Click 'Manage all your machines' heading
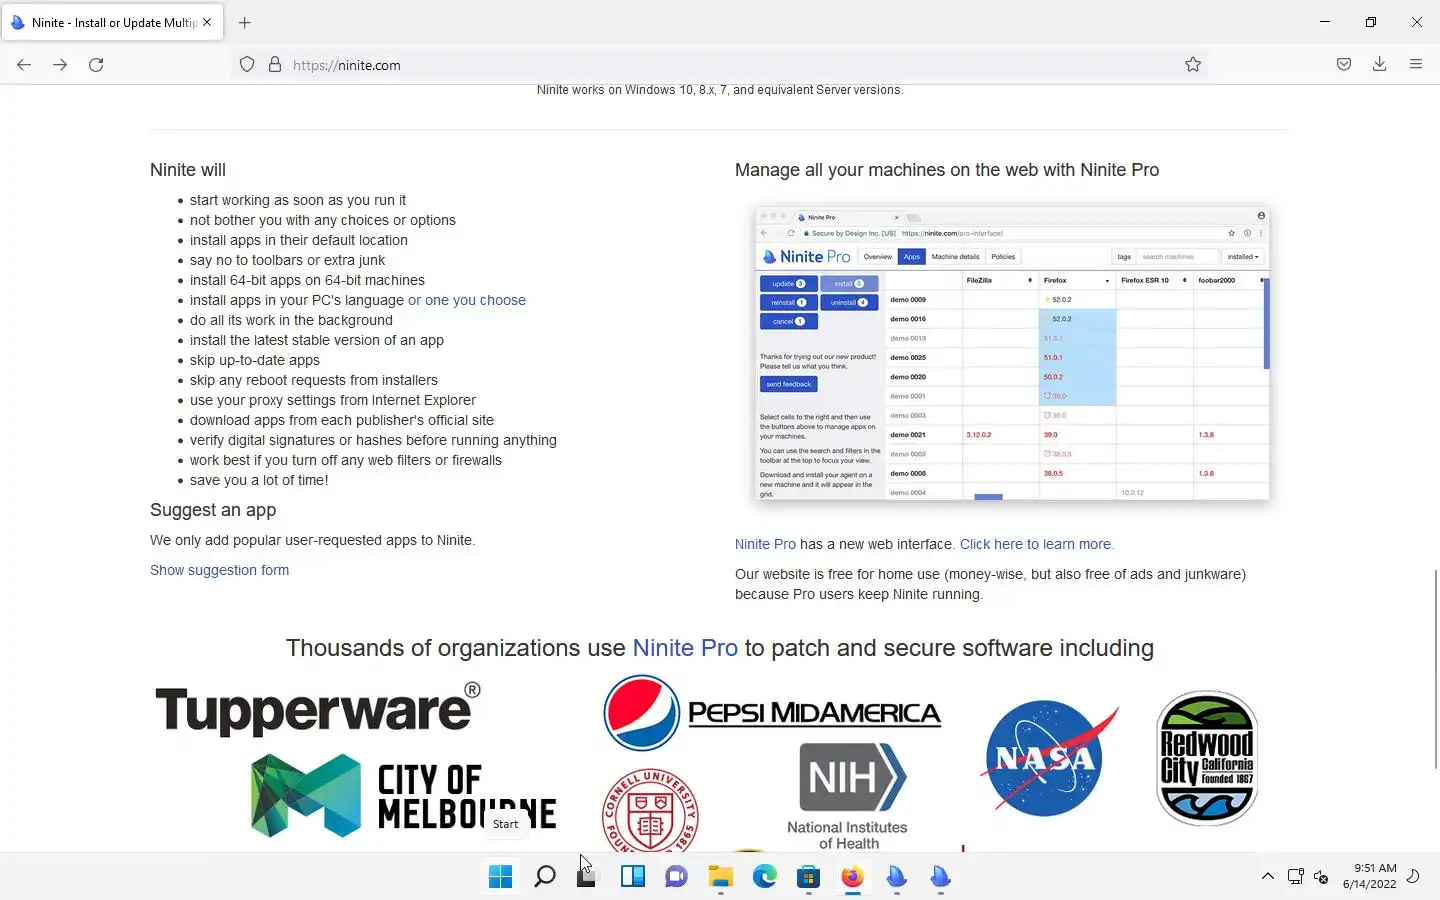 (x=947, y=170)
